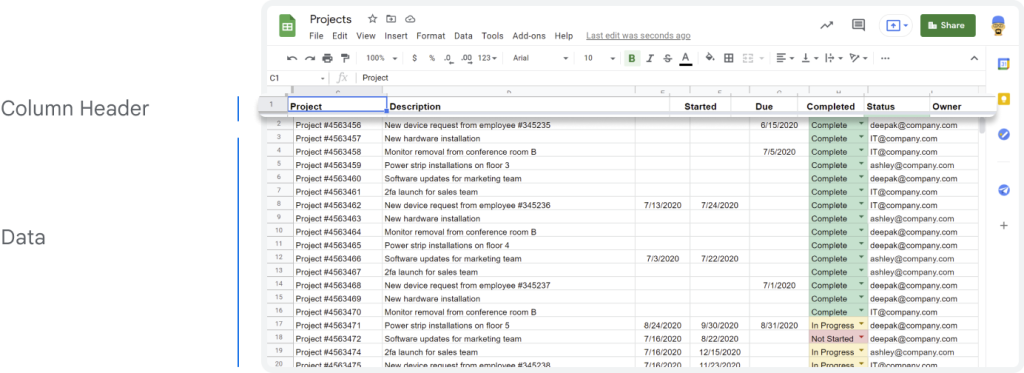1024x373 pixels.
Task: Open the Add-ons menu
Action: (x=529, y=36)
